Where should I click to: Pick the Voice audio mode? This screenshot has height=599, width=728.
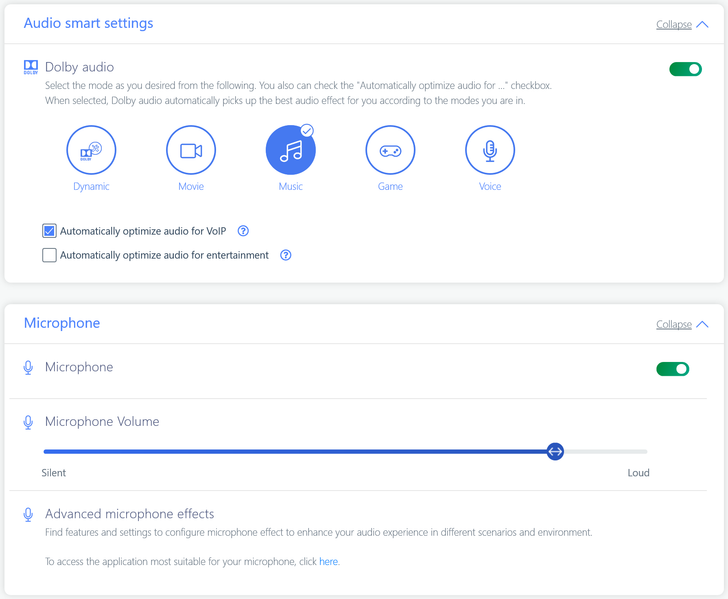pyautogui.click(x=490, y=150)
